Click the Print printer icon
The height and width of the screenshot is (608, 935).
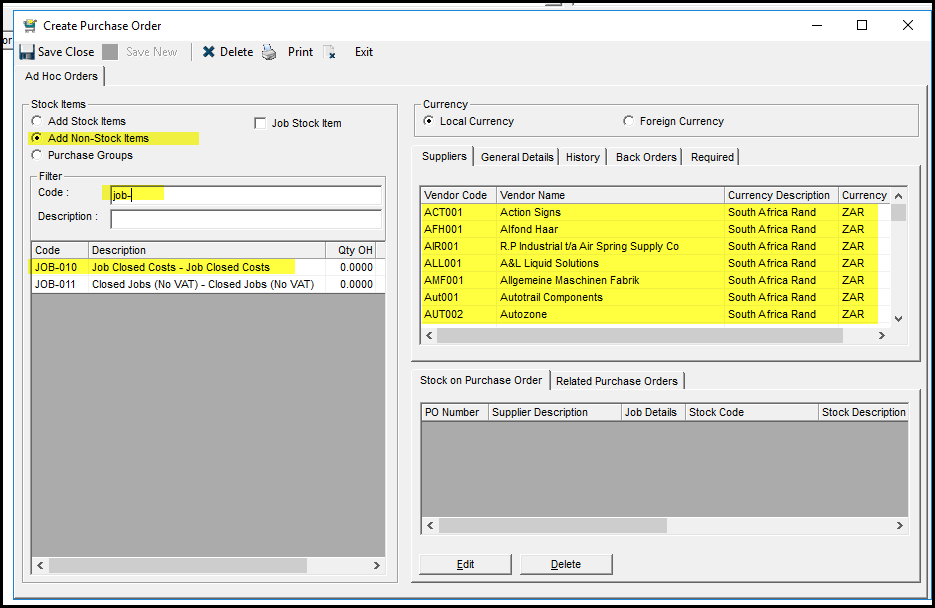(270, 52)
